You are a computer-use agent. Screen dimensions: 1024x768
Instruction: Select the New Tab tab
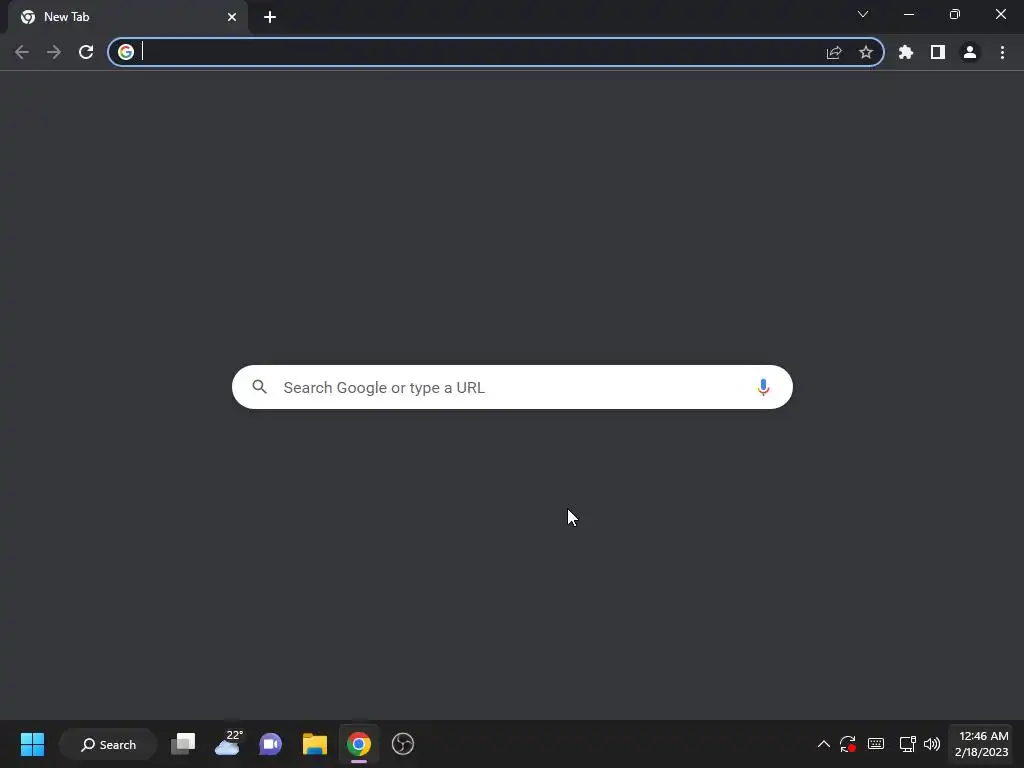coord(128,17)
